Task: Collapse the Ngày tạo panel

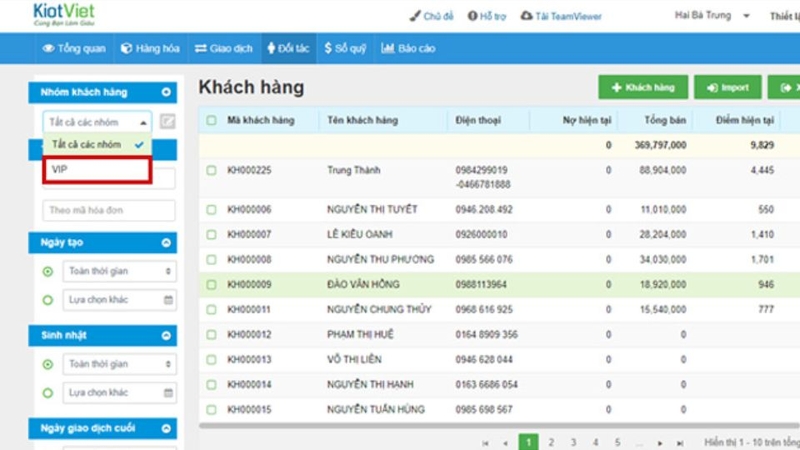Action: [166, 243]
